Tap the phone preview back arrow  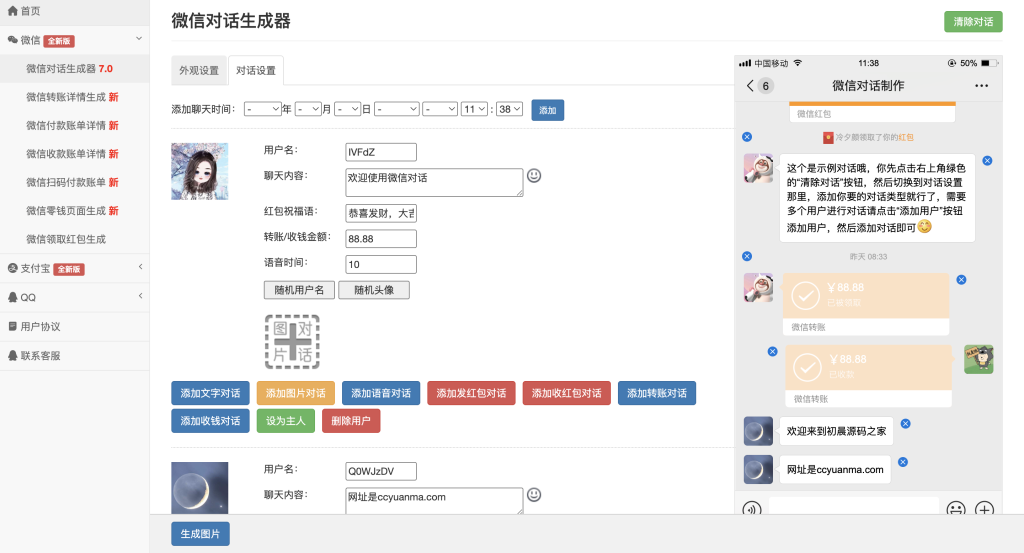pyautogui.click(x=751, y=86)
